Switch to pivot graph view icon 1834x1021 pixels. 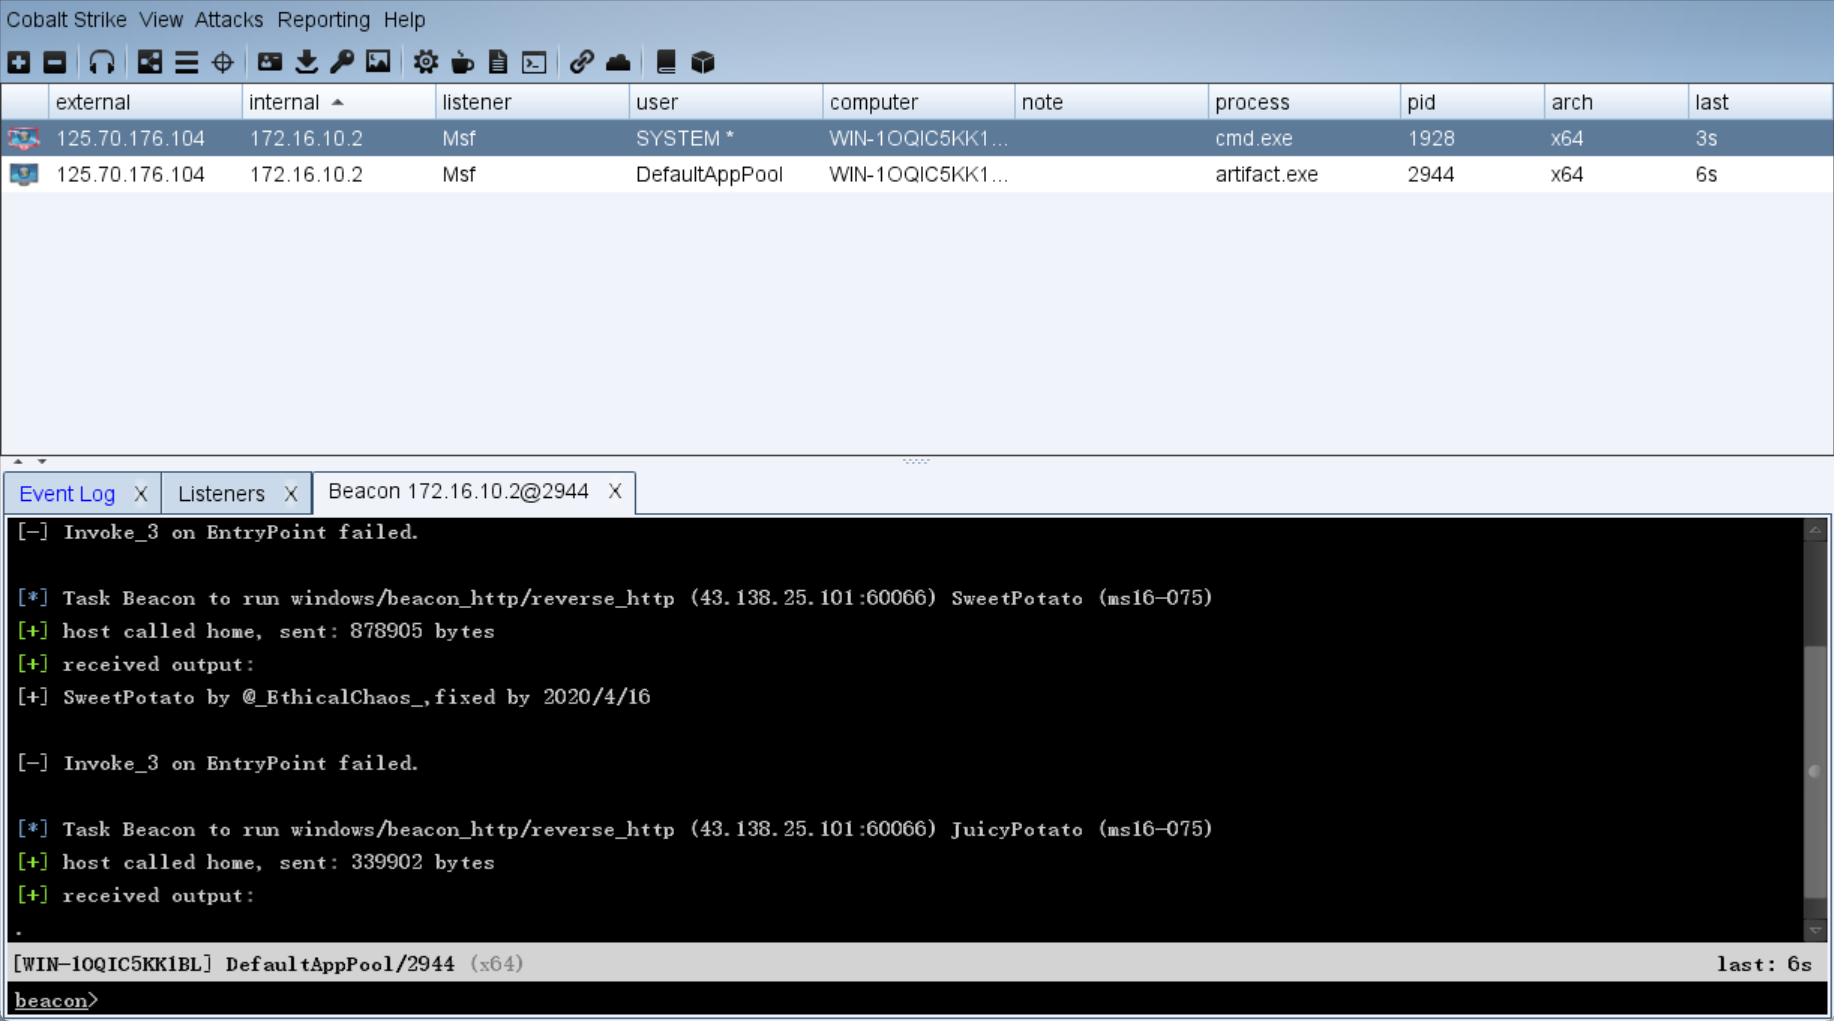tap(150, 62)
